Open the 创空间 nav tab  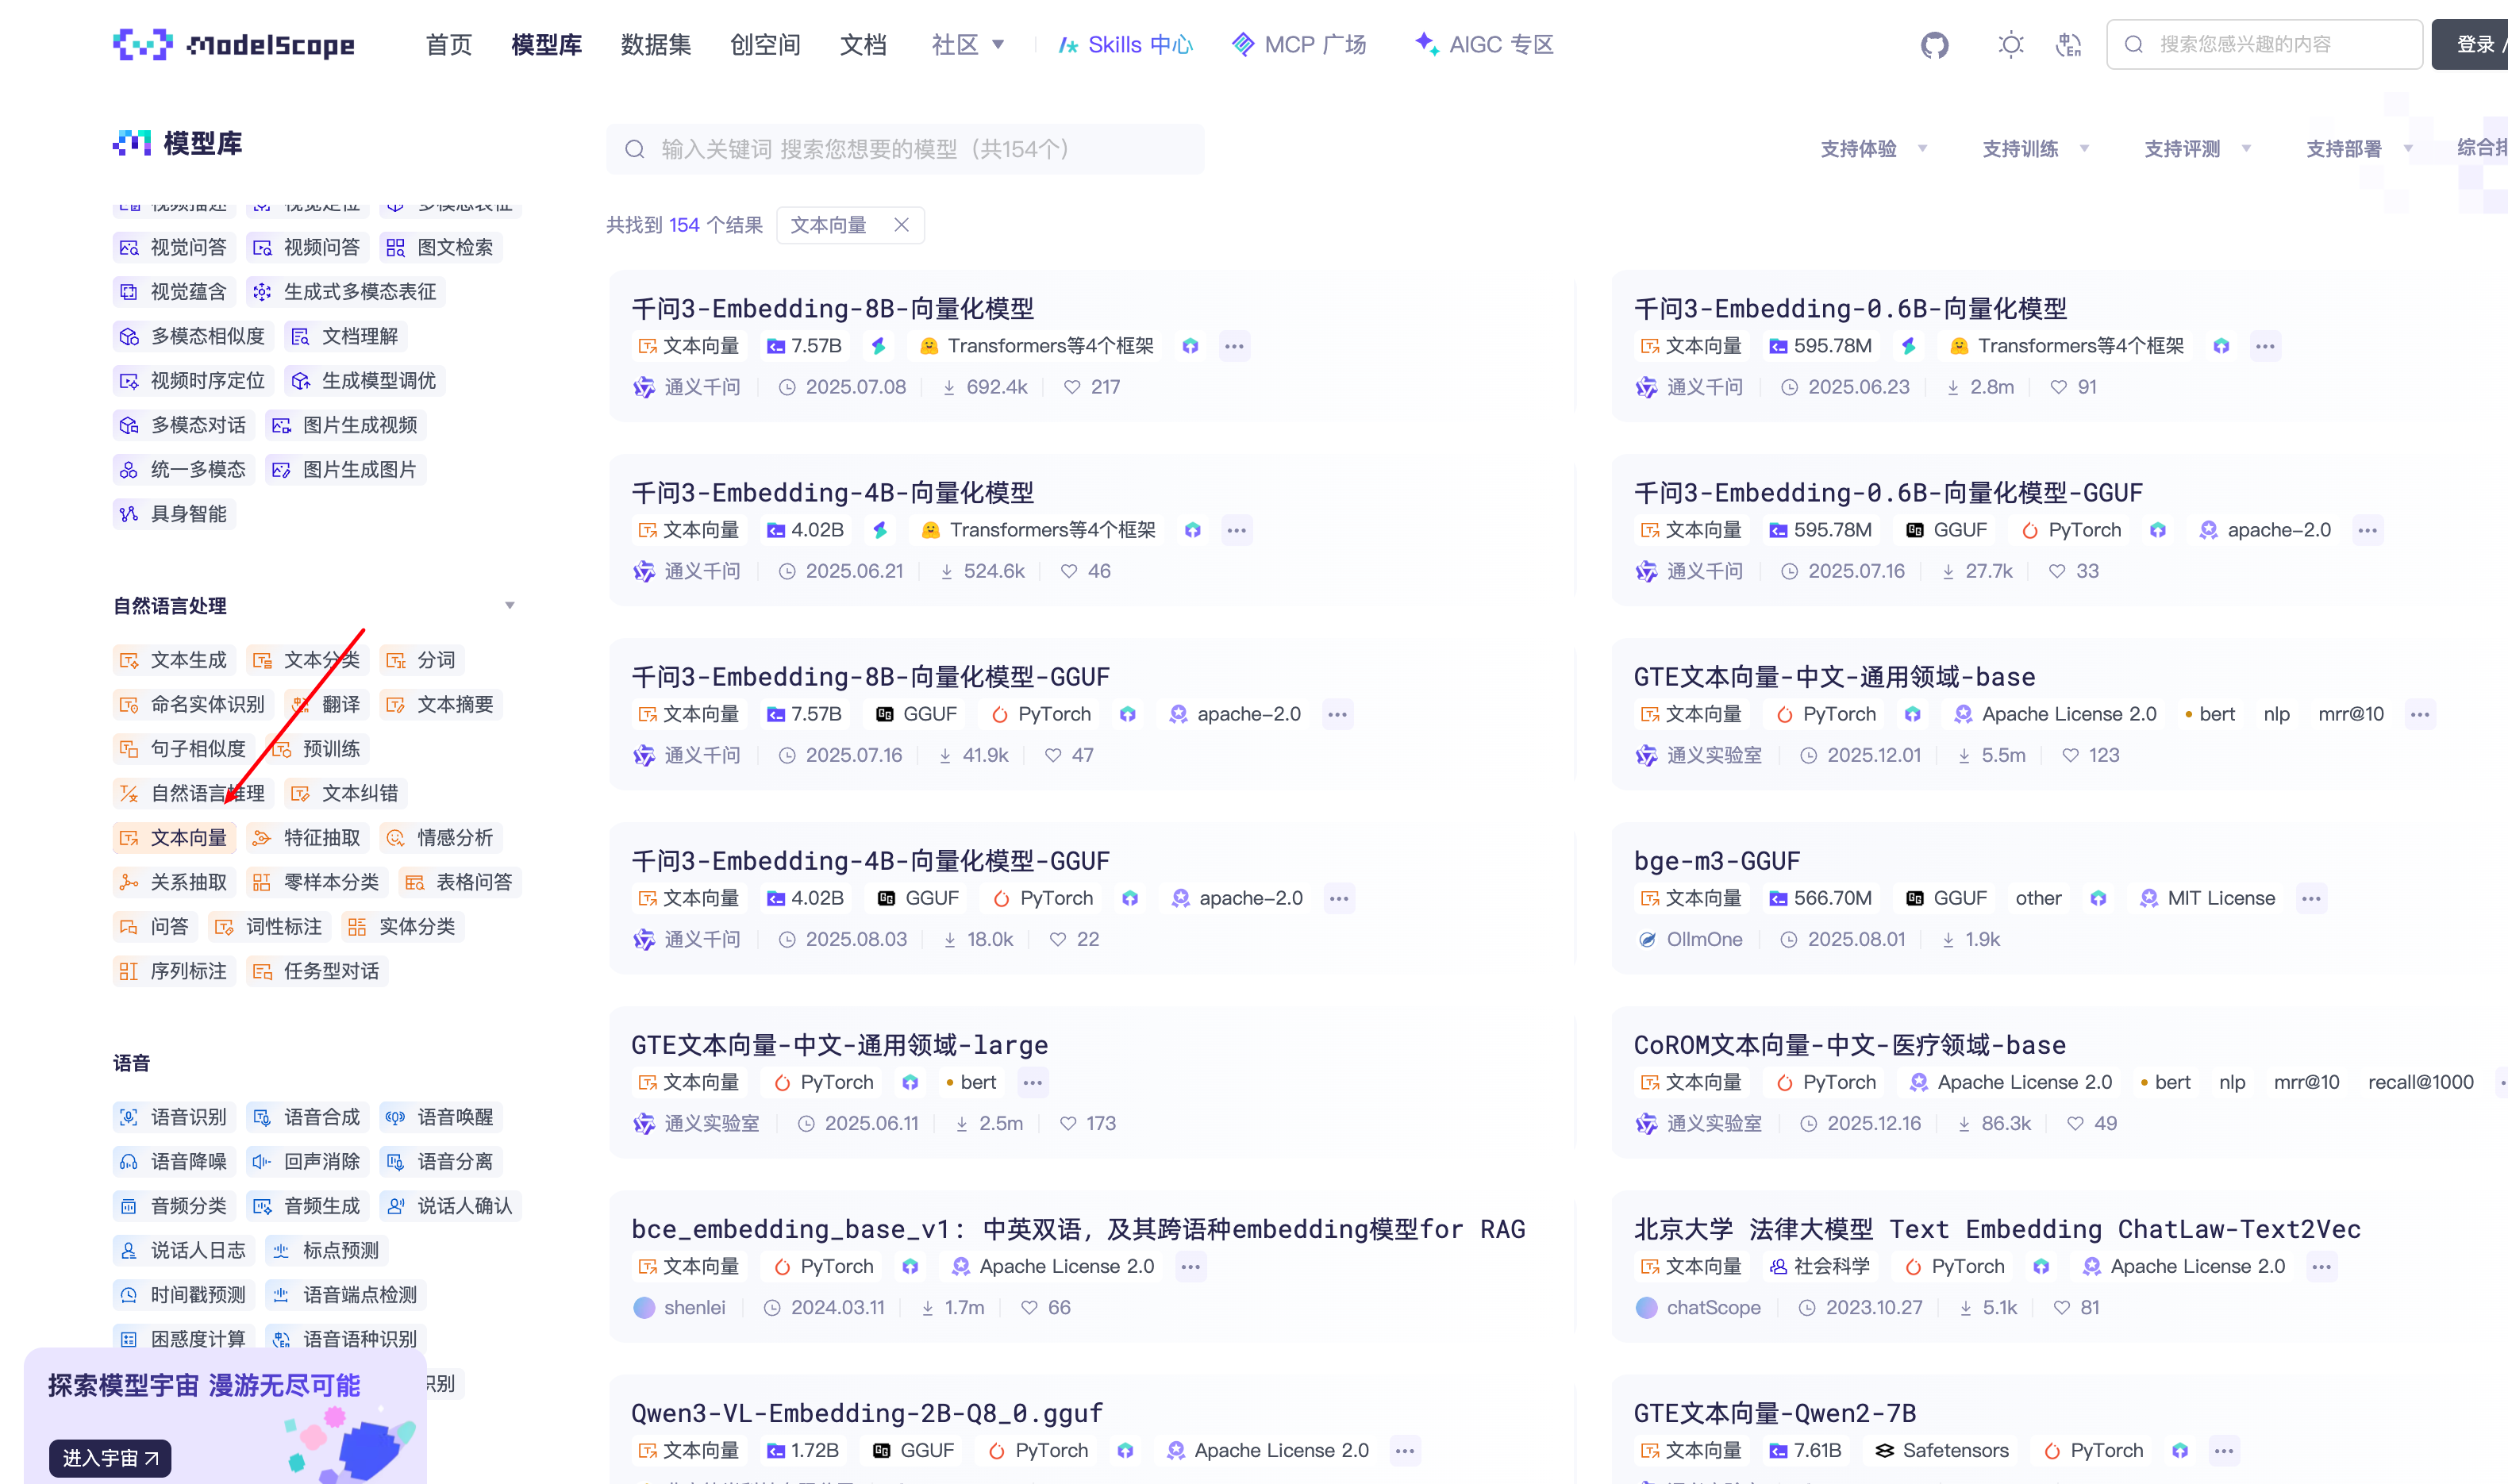point(765,45)
